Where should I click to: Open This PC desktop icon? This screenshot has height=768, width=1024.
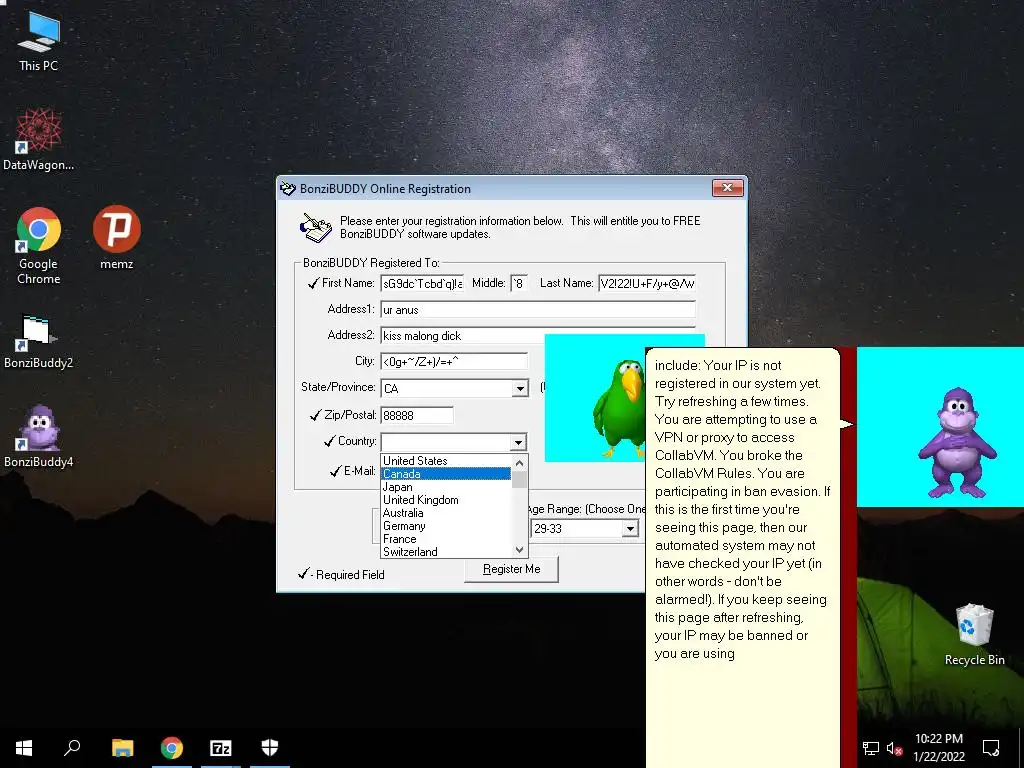39,41
